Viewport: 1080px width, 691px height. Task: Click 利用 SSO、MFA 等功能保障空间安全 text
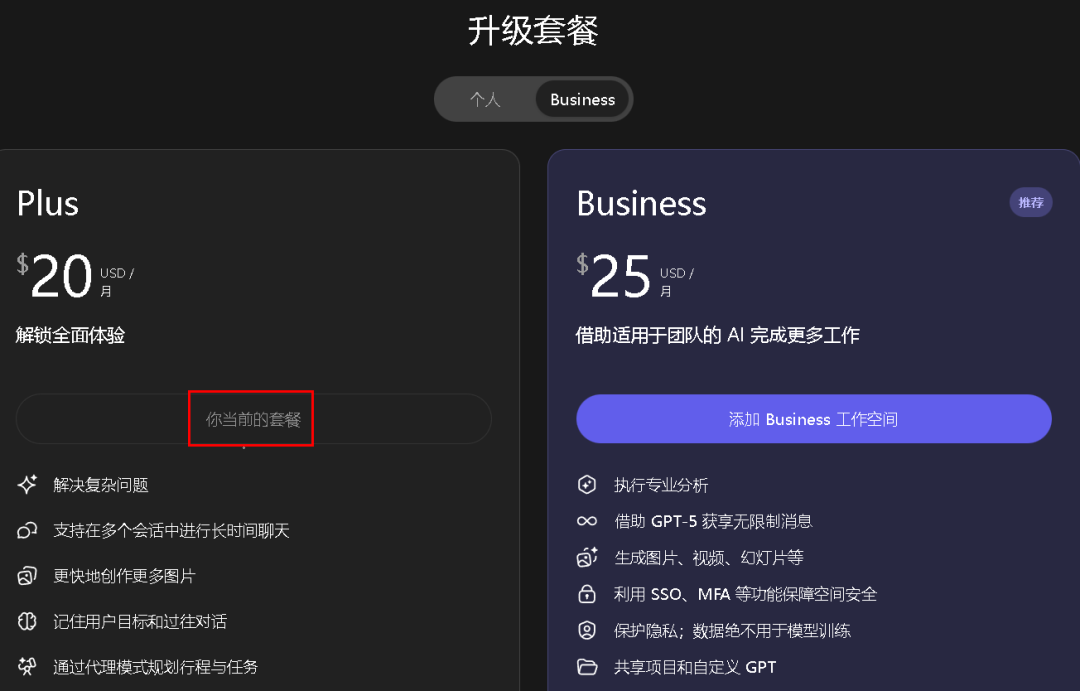point(745,594)
